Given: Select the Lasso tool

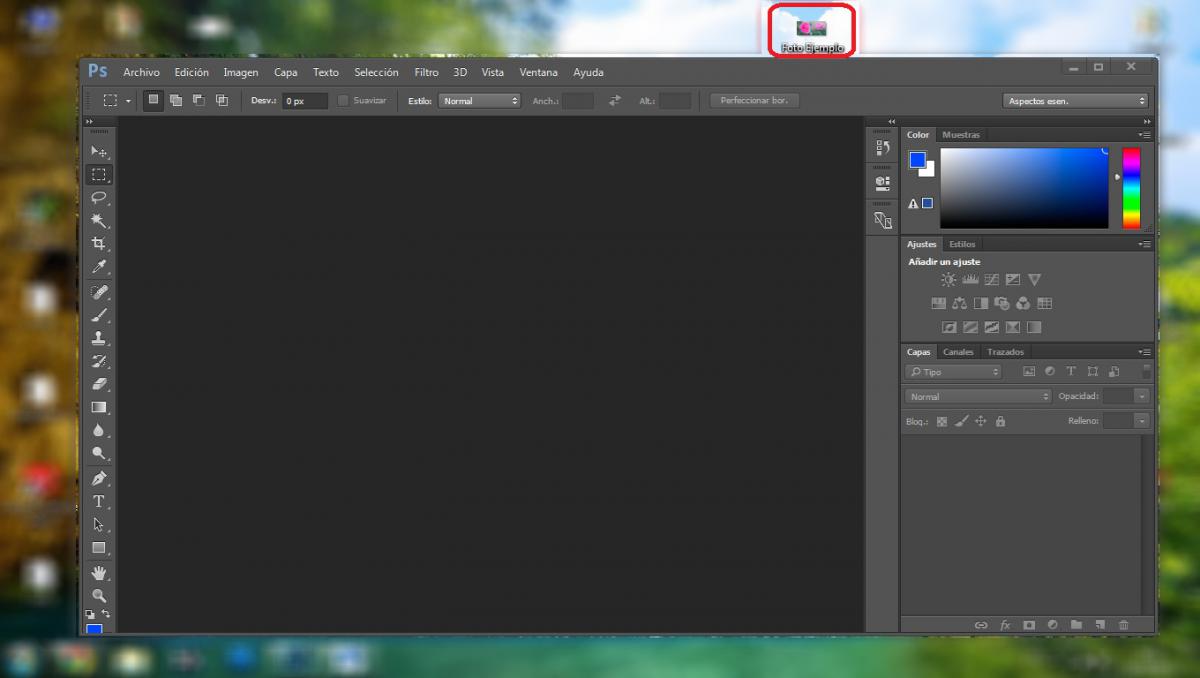Looking at the screenshot, I should 99,198.
